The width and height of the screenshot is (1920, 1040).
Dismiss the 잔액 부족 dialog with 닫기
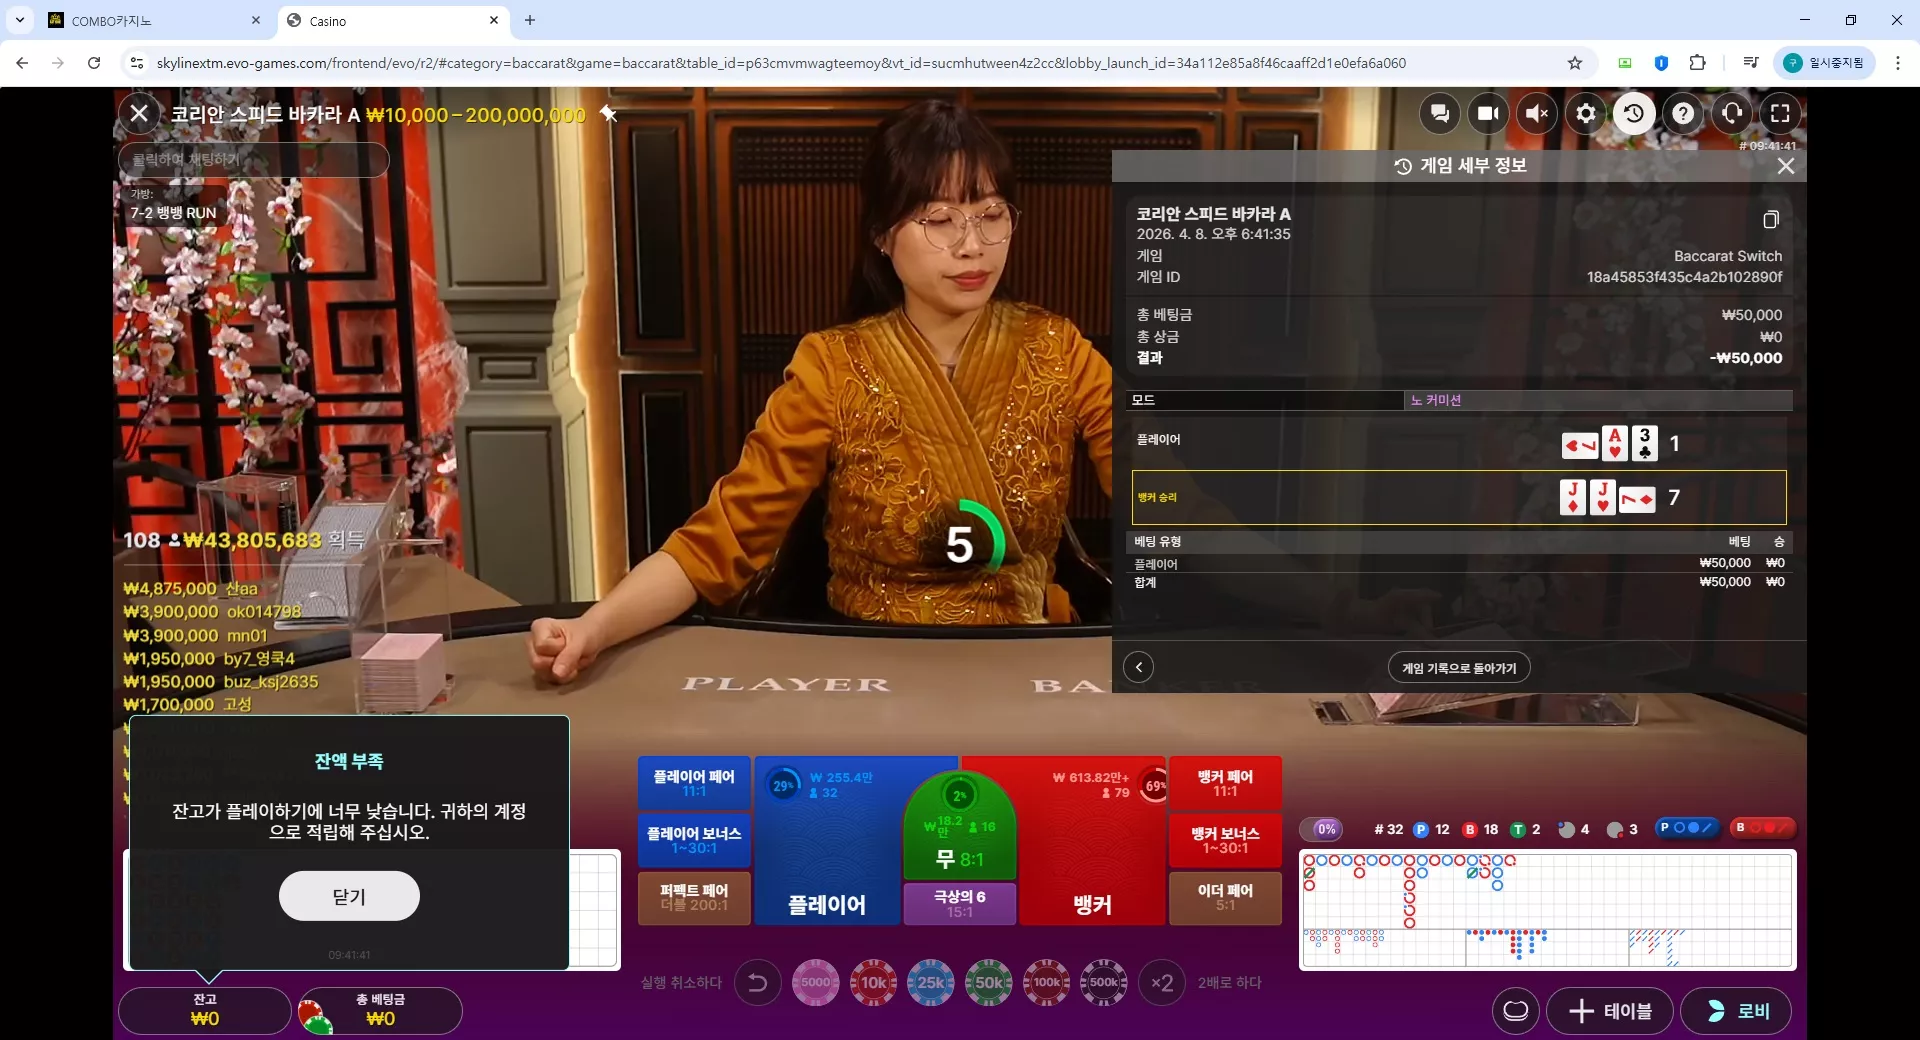(349, 896)
